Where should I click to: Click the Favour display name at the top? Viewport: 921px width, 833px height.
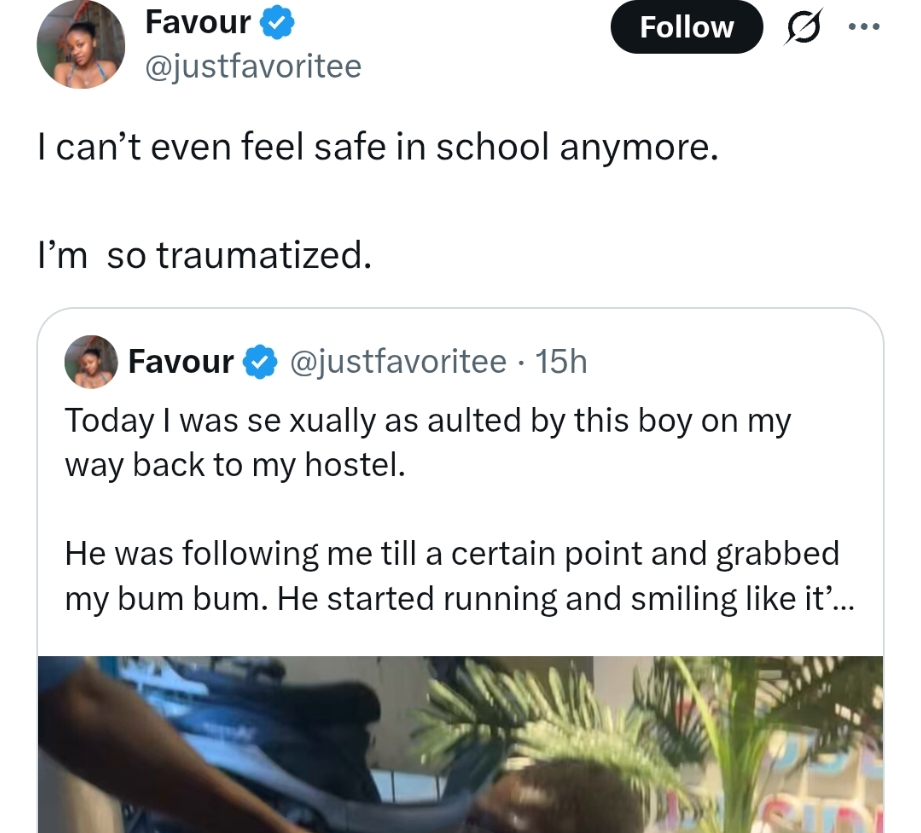pyautogui.click(x=198, y=22)
